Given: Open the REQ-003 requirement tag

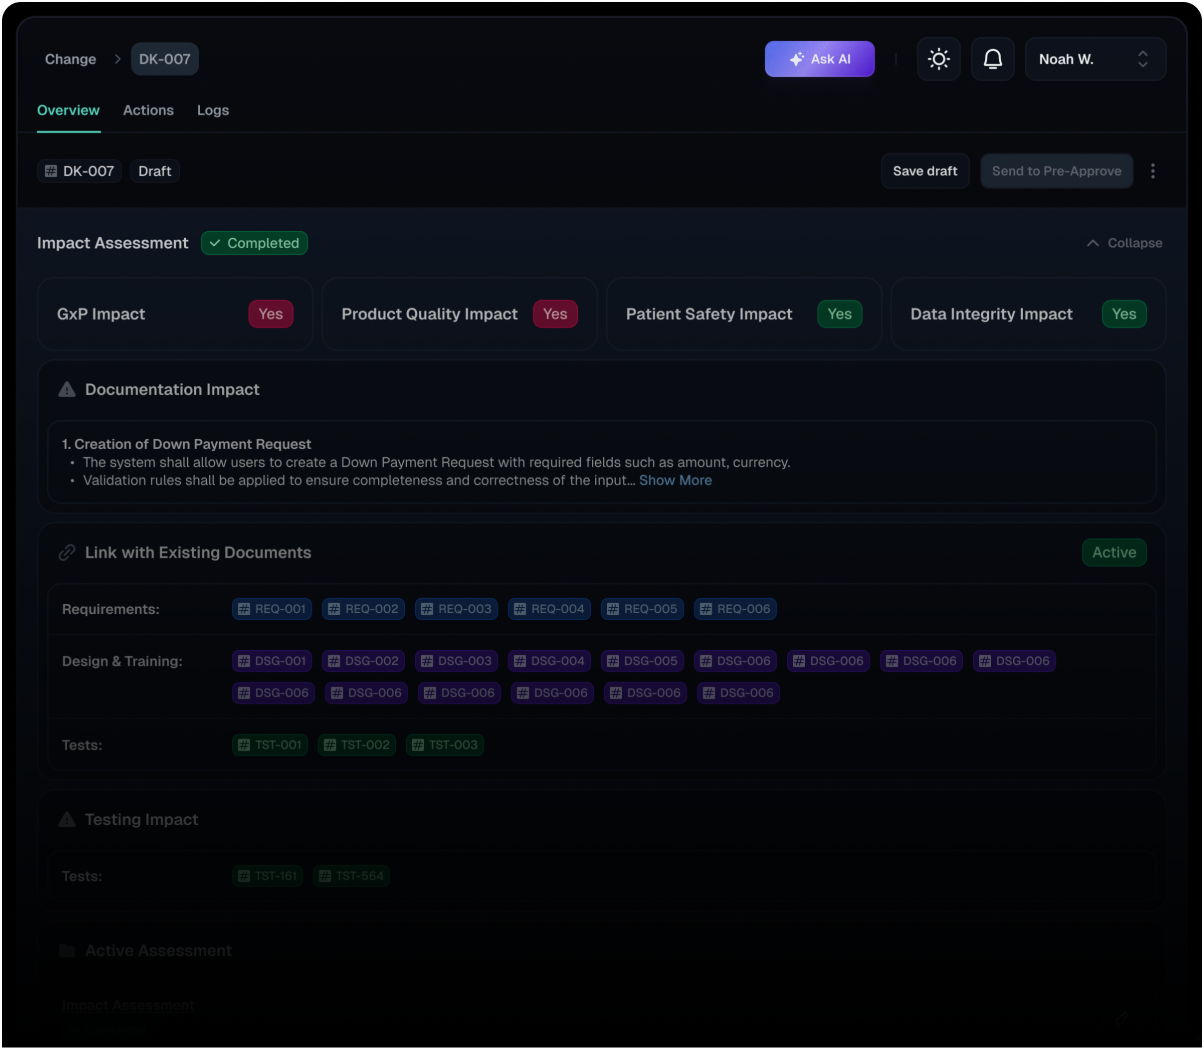Looking at the screenshot, I should pyautogui.click(x=455, y=609).
